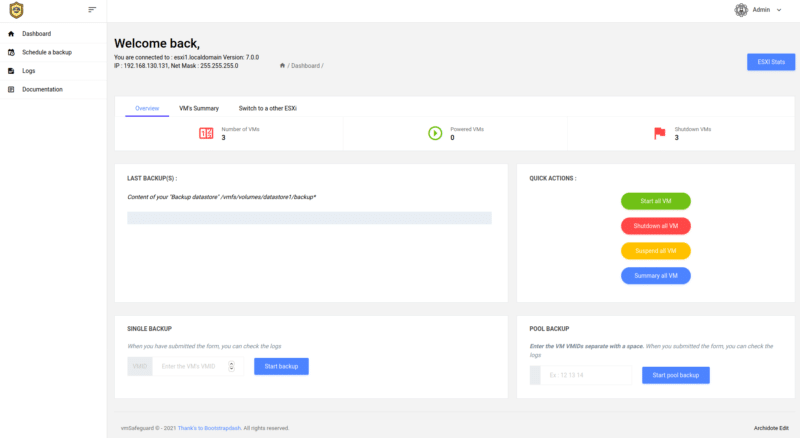Screen dimensions: 800x438
Task: Toggle the sidebar hamburger menu icon
Action: 92,9
